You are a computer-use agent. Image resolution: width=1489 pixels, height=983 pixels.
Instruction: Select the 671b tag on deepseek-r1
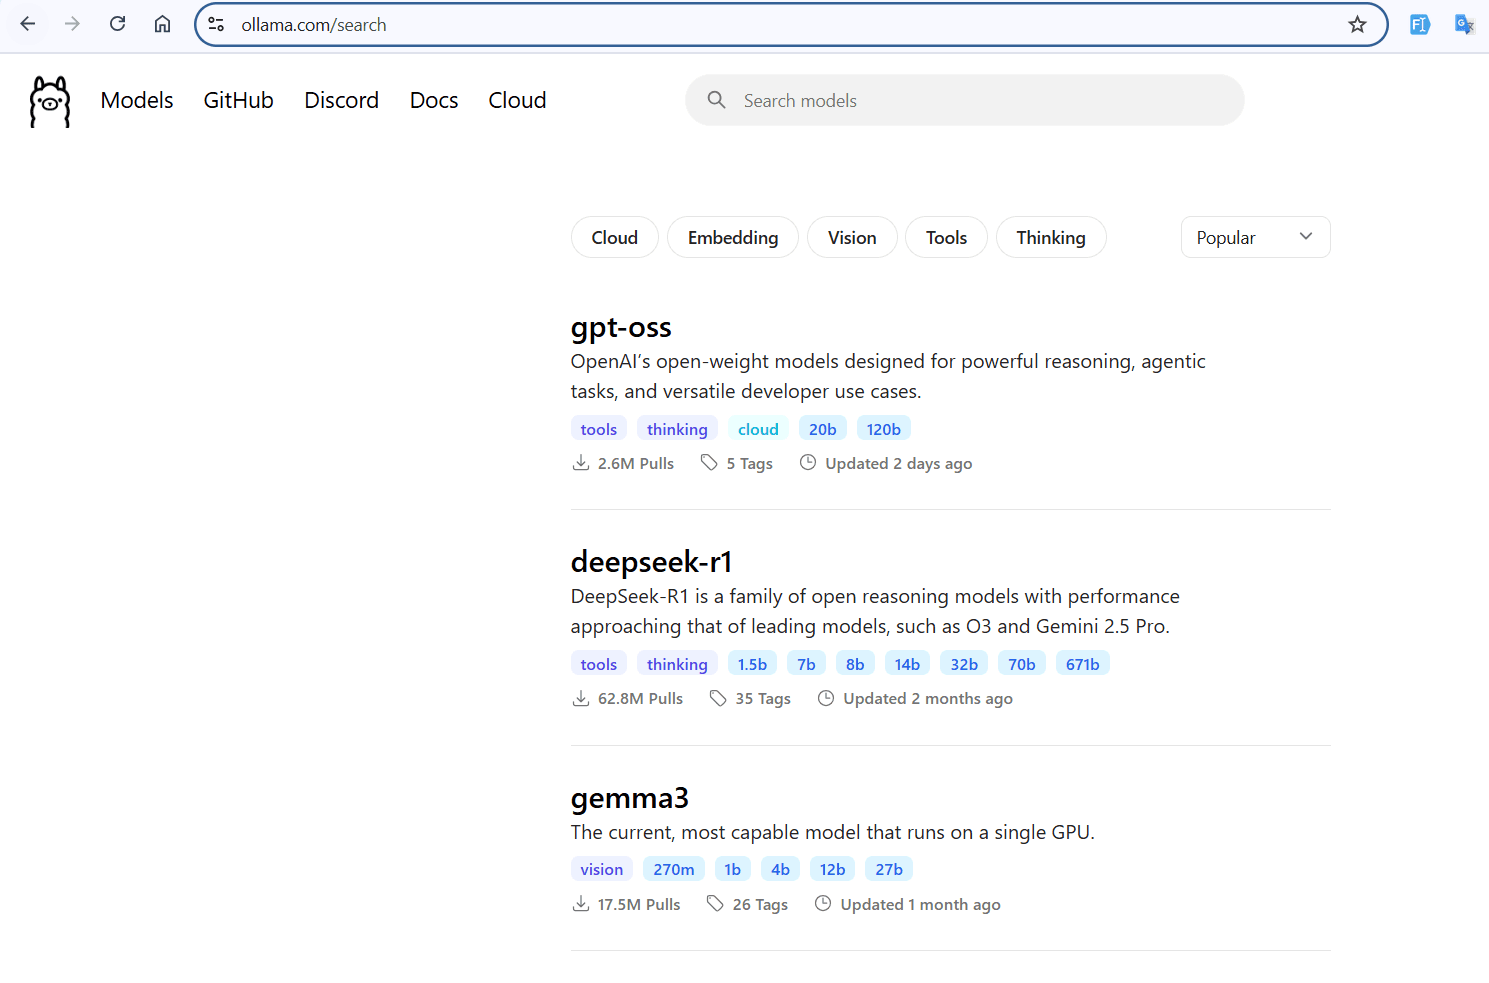(1082, 664)
